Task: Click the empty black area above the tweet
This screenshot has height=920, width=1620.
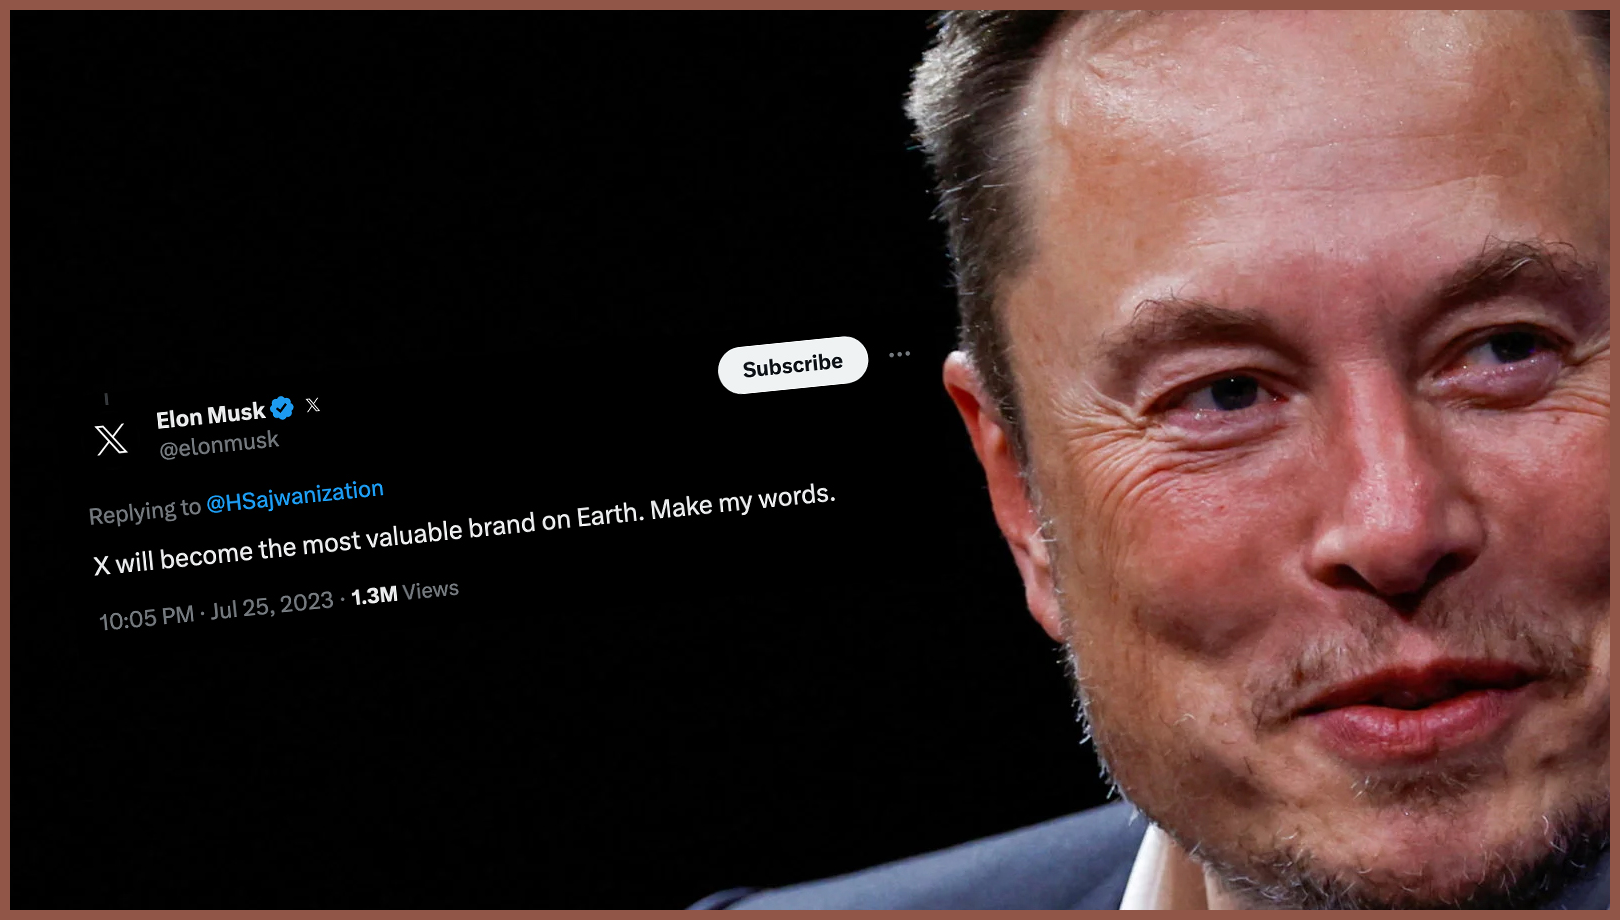Action: click(450, 180)
